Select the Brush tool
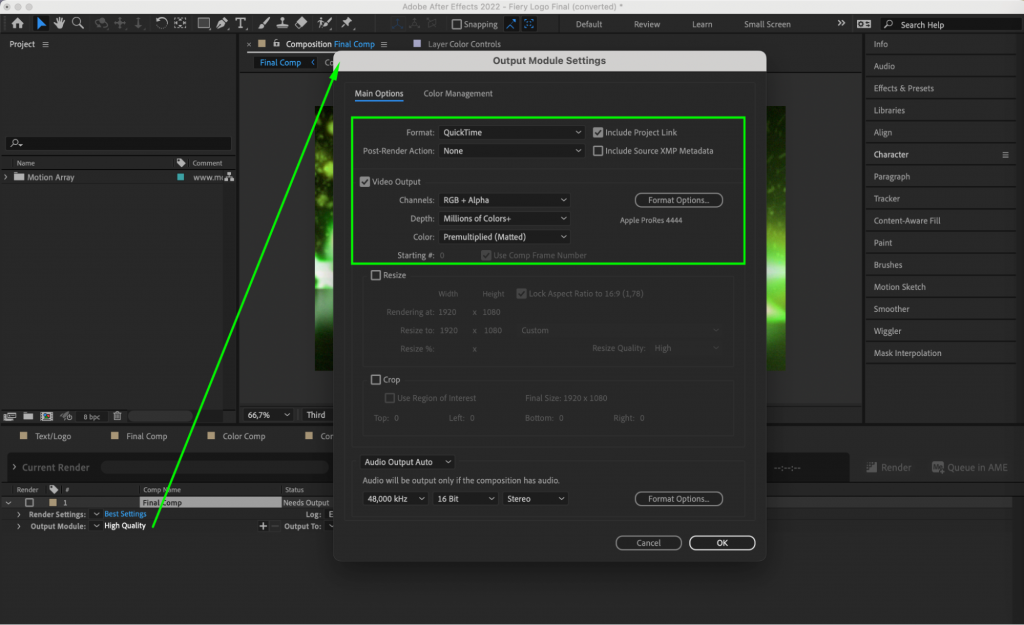The height and width of the screenshot is (625, 1024). 262,23
